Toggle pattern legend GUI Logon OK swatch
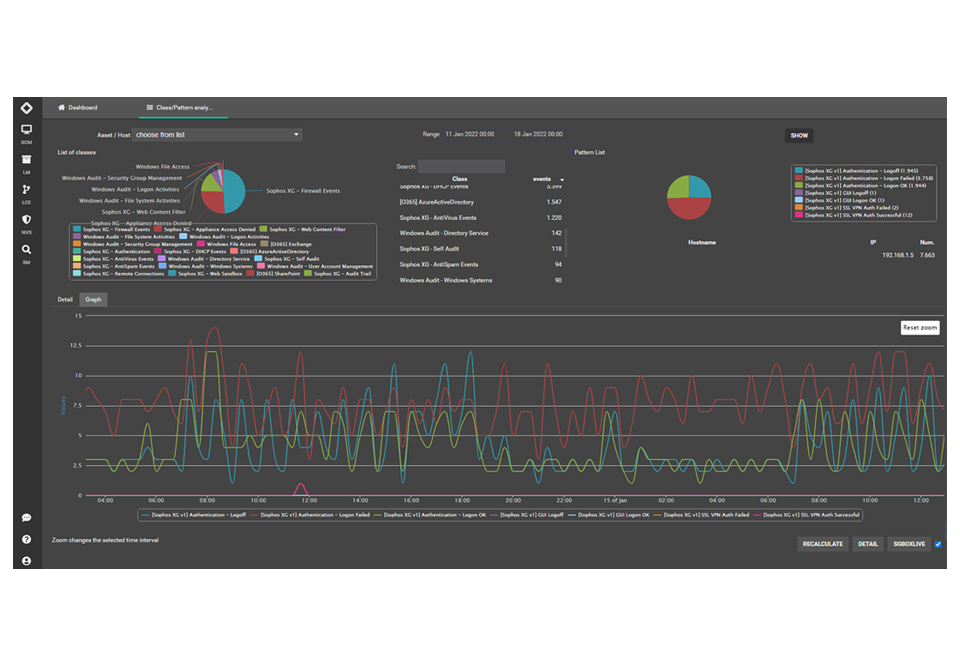This screenshot has height=665, width=960. tap(799, 200)
